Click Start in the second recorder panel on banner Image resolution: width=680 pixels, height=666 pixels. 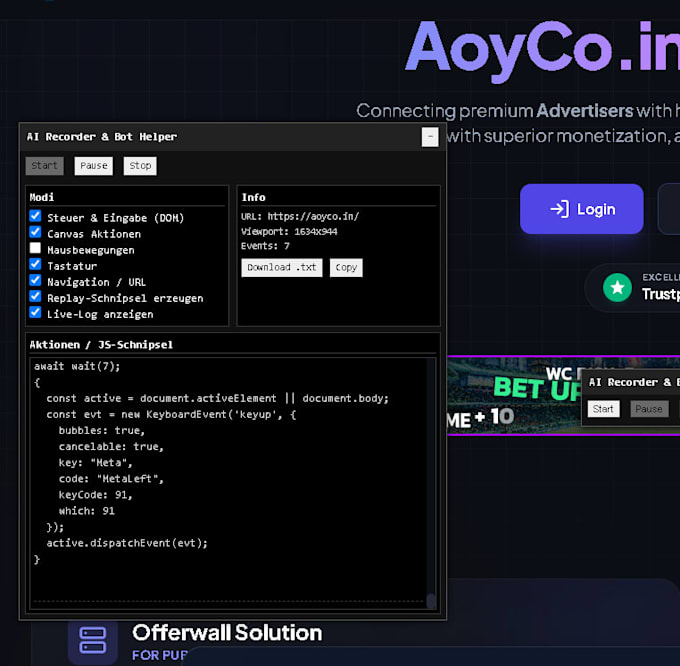603,409
